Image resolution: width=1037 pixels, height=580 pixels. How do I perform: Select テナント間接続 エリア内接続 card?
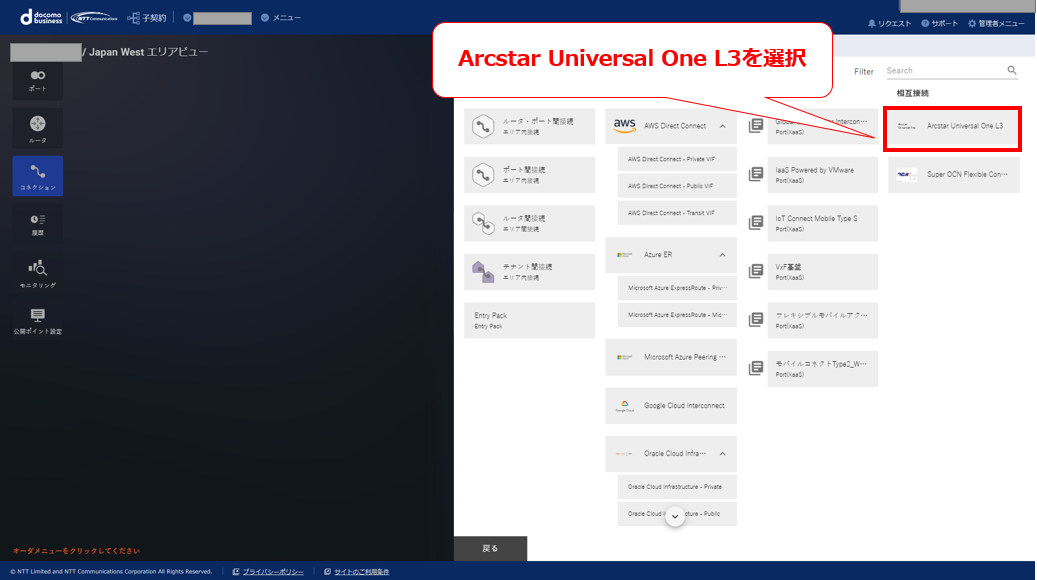click(529, 272)
